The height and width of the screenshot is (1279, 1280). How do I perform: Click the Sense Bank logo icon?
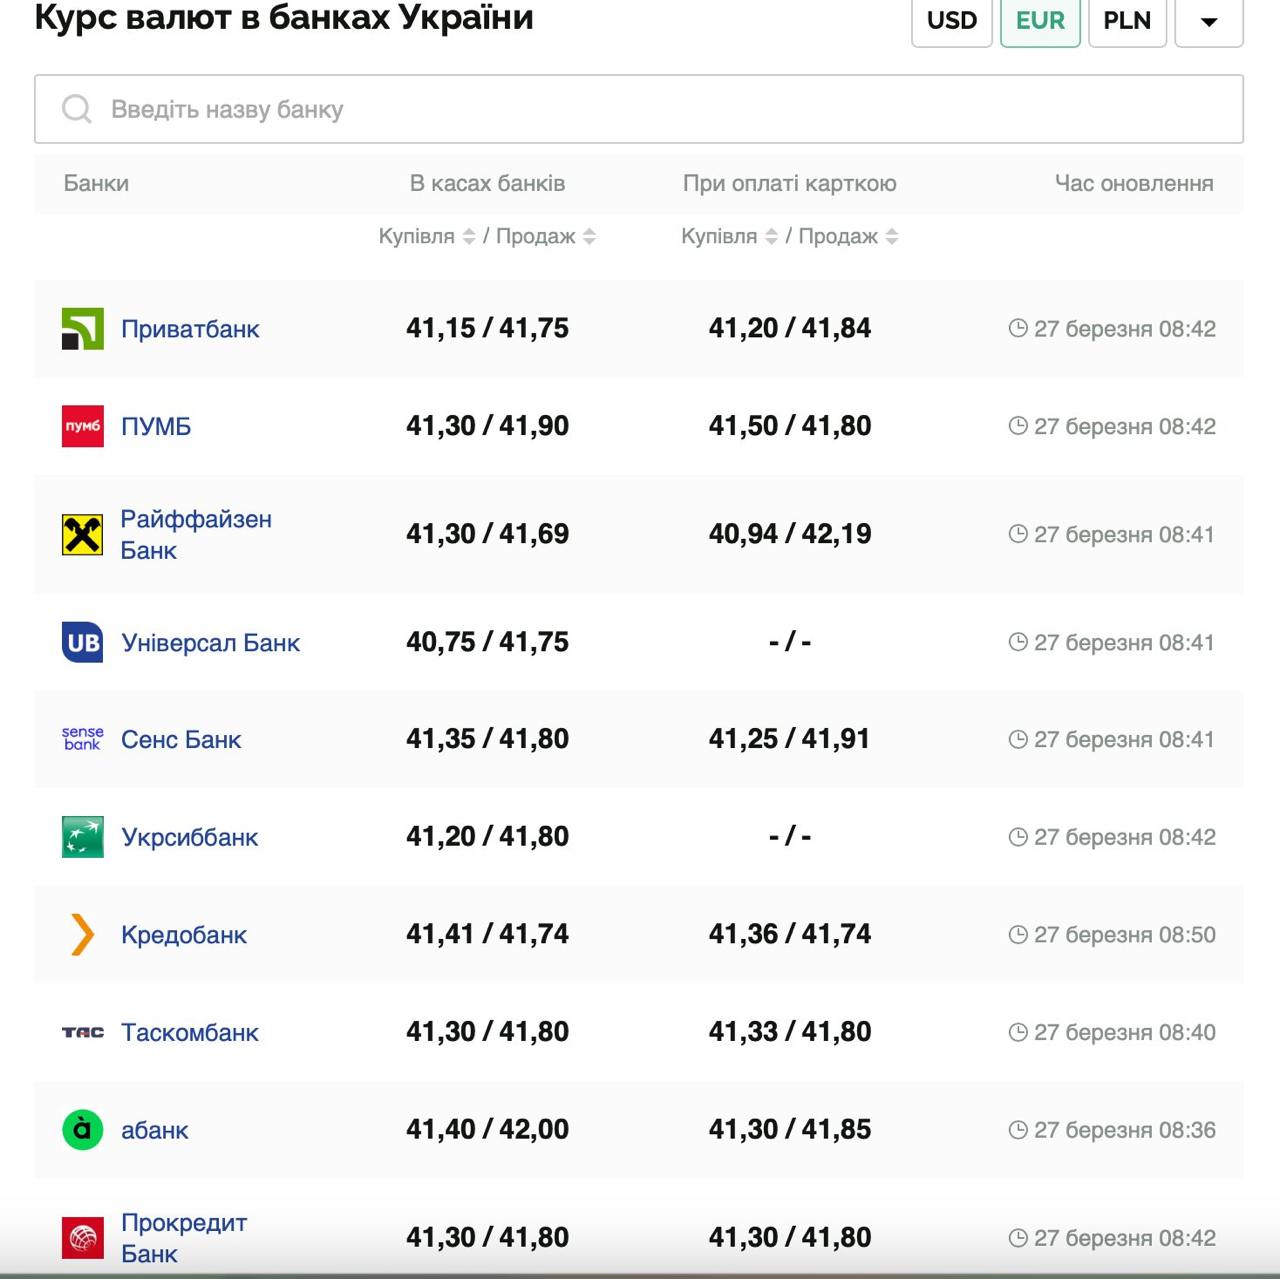click(x=82, y=739)
